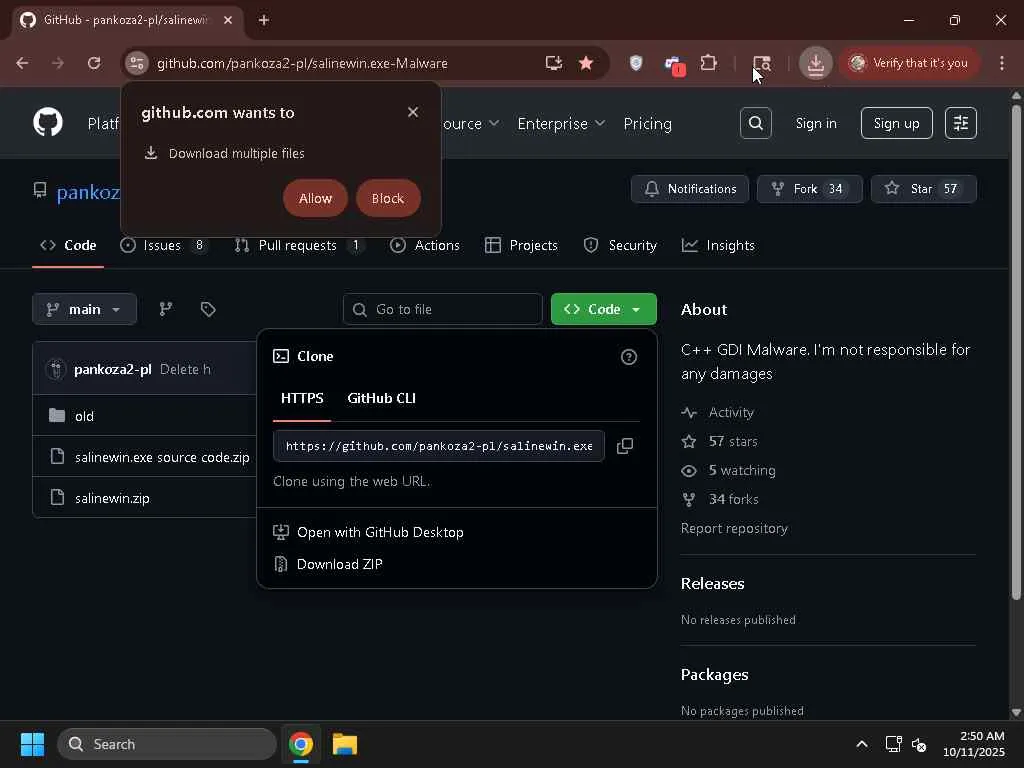1024x768 pixels.
Task: Block multiple file downloads
Action: coord(388,199)
